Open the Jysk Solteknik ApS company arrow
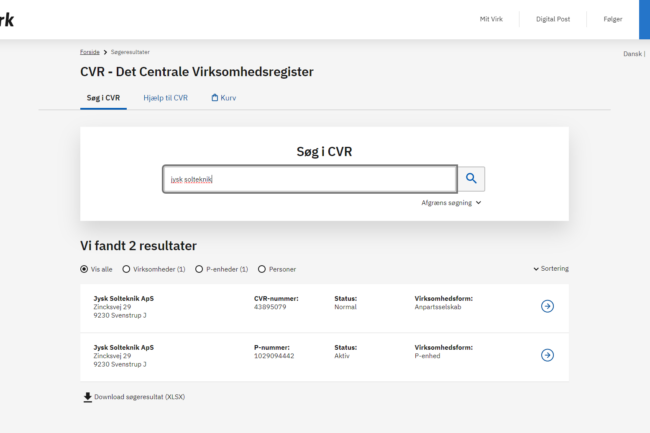Image resolution: width=650 pixels, height=433 pixels. [547, 306]
